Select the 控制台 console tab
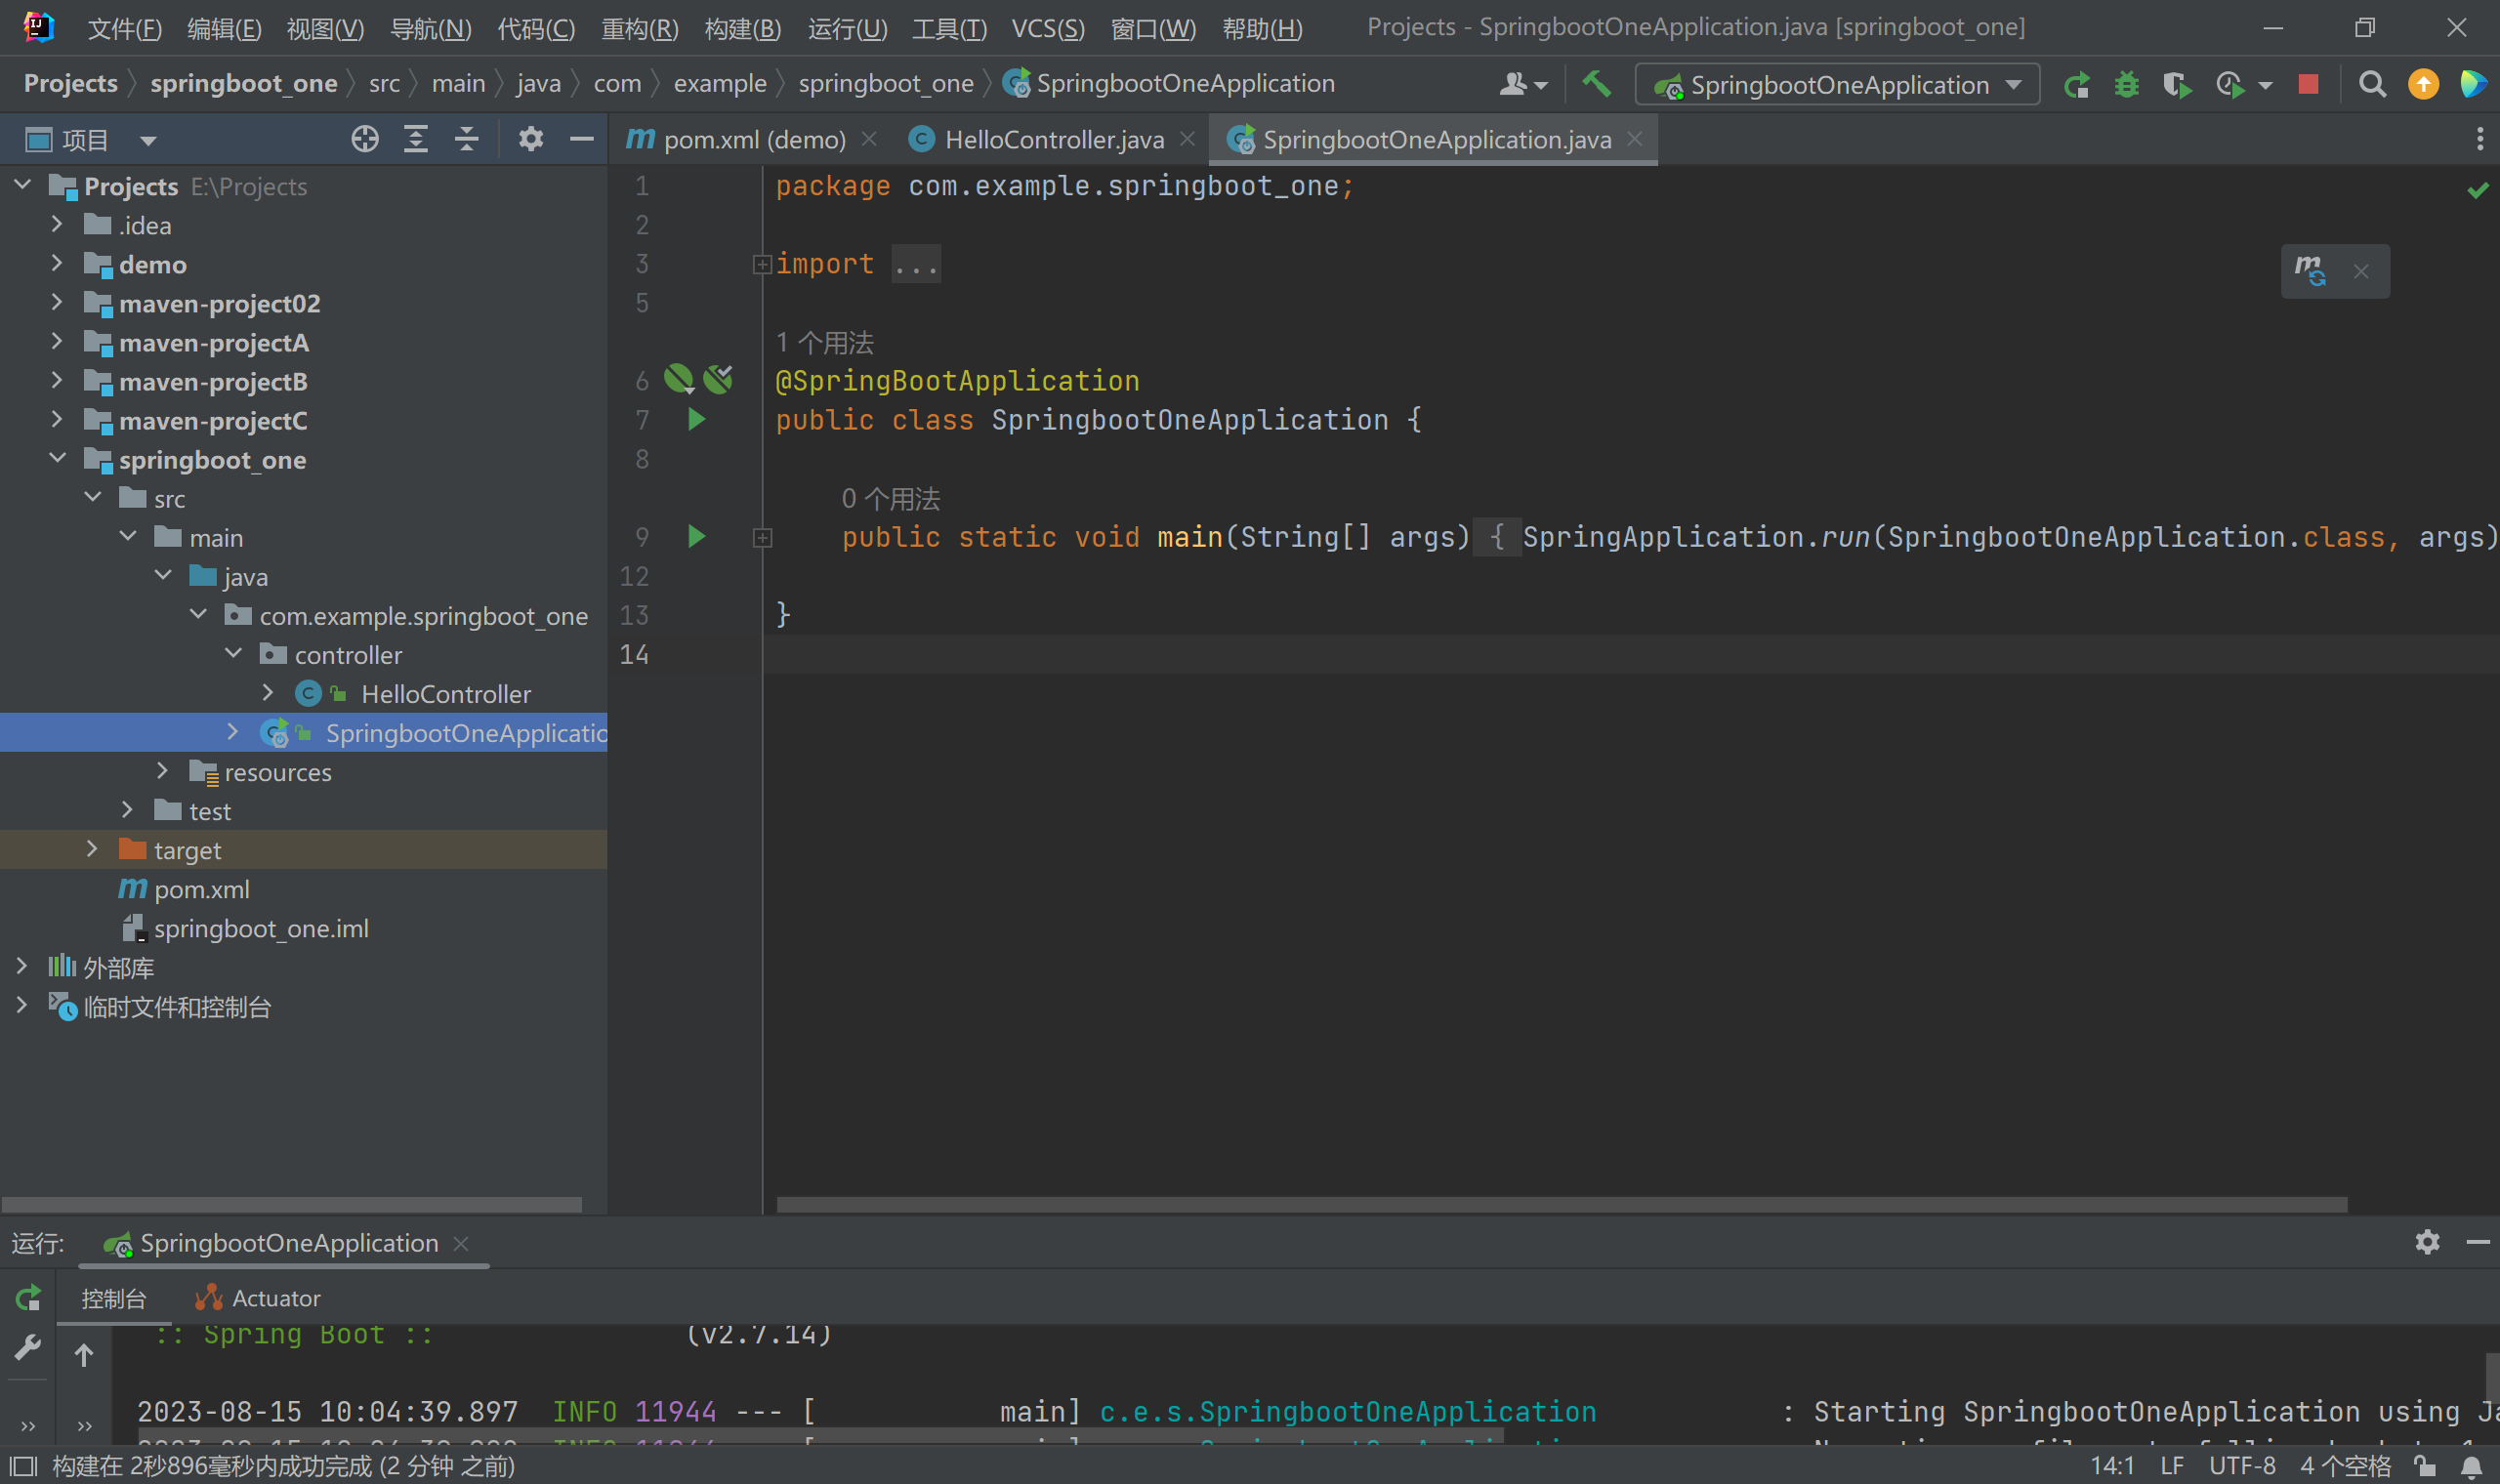Viewport: 2500px width, 1484px height. coord(113,1298)
